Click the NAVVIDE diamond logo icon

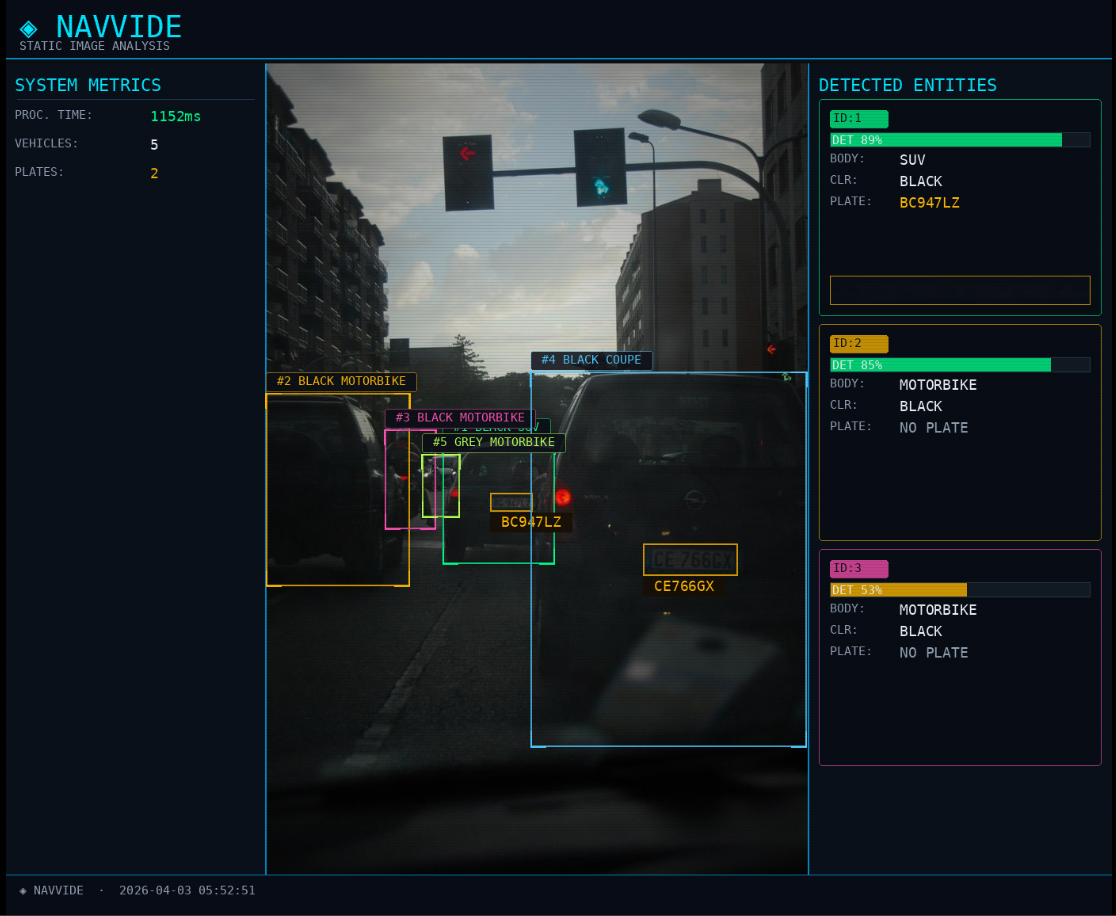[x=29, y=28]
